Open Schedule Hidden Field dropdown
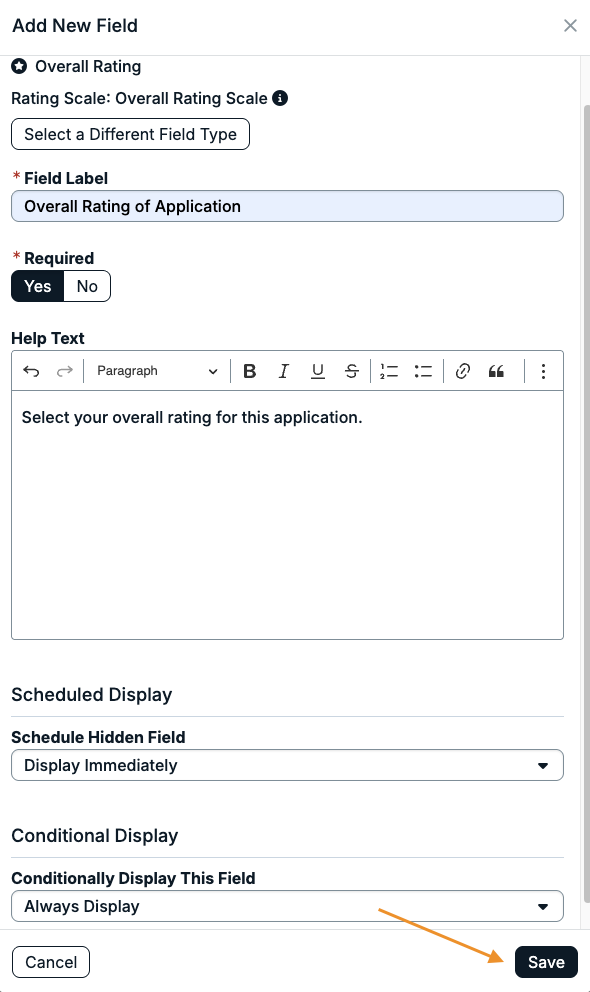The height and width of the screenshot is (992, 590). point(287,766)
